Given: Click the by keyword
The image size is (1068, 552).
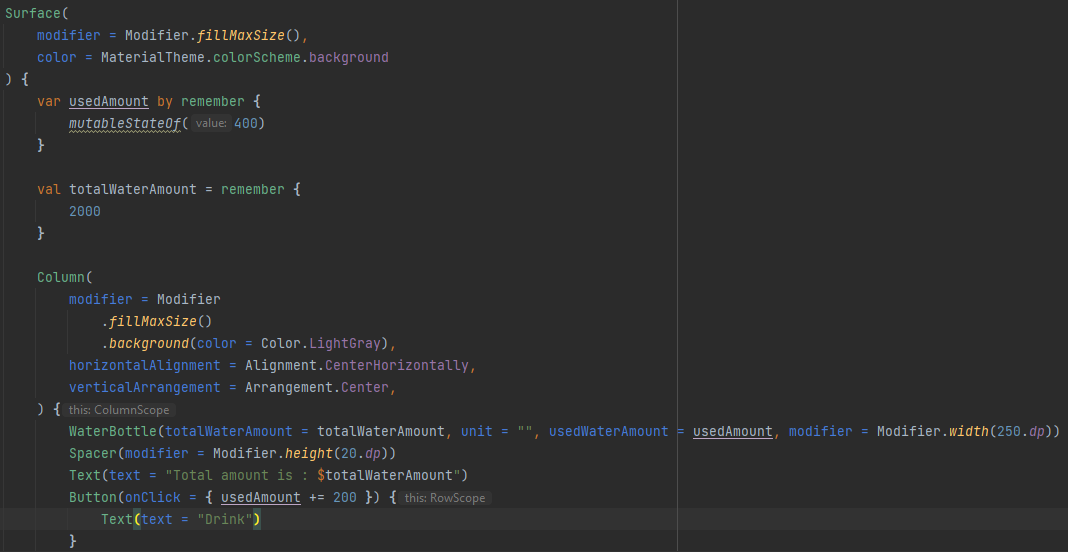Looking at the screenshot, I should 165,102.
